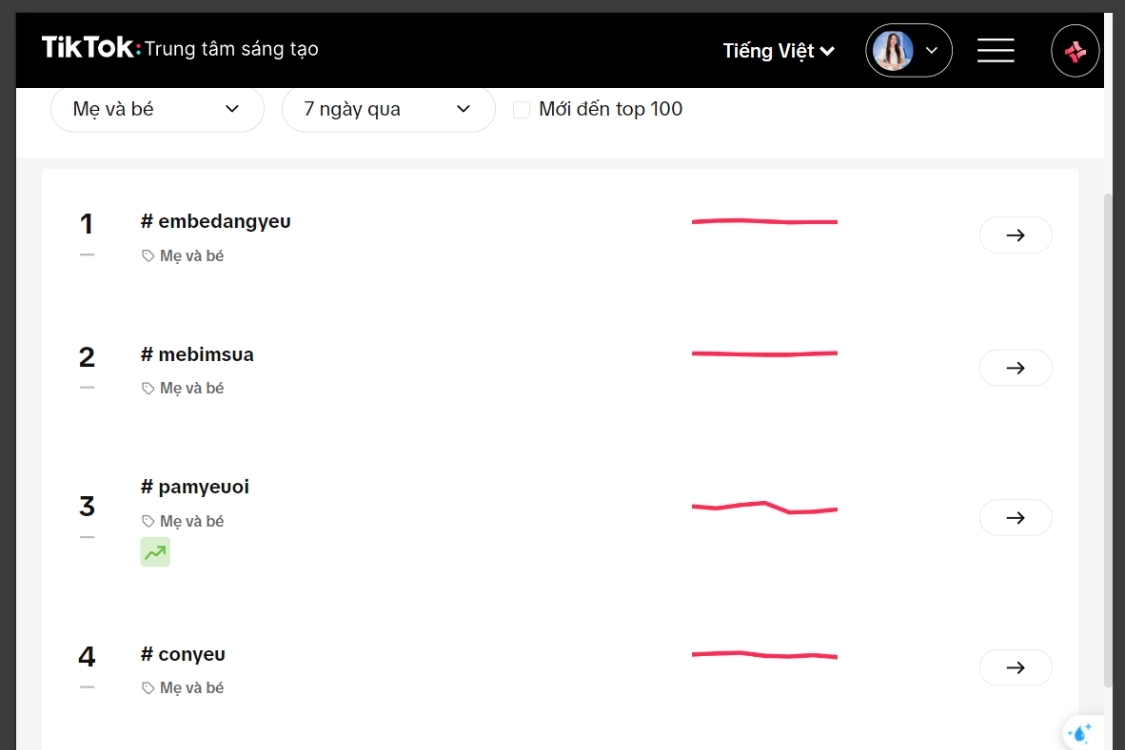Screen dimensions: 1125x750
Task: Click the tag icon under conyeu
Action: pos(148,688)
